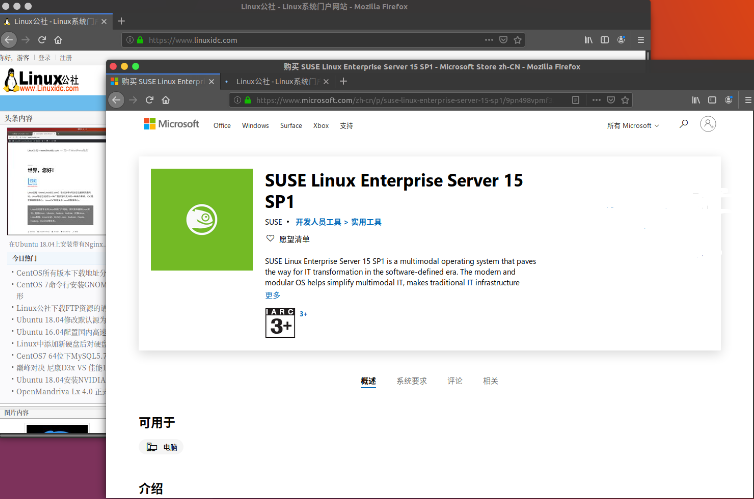Bookmark linuxidc.com with the star in the background window
This screenshot has height=499, width=754.
(517, 40)
